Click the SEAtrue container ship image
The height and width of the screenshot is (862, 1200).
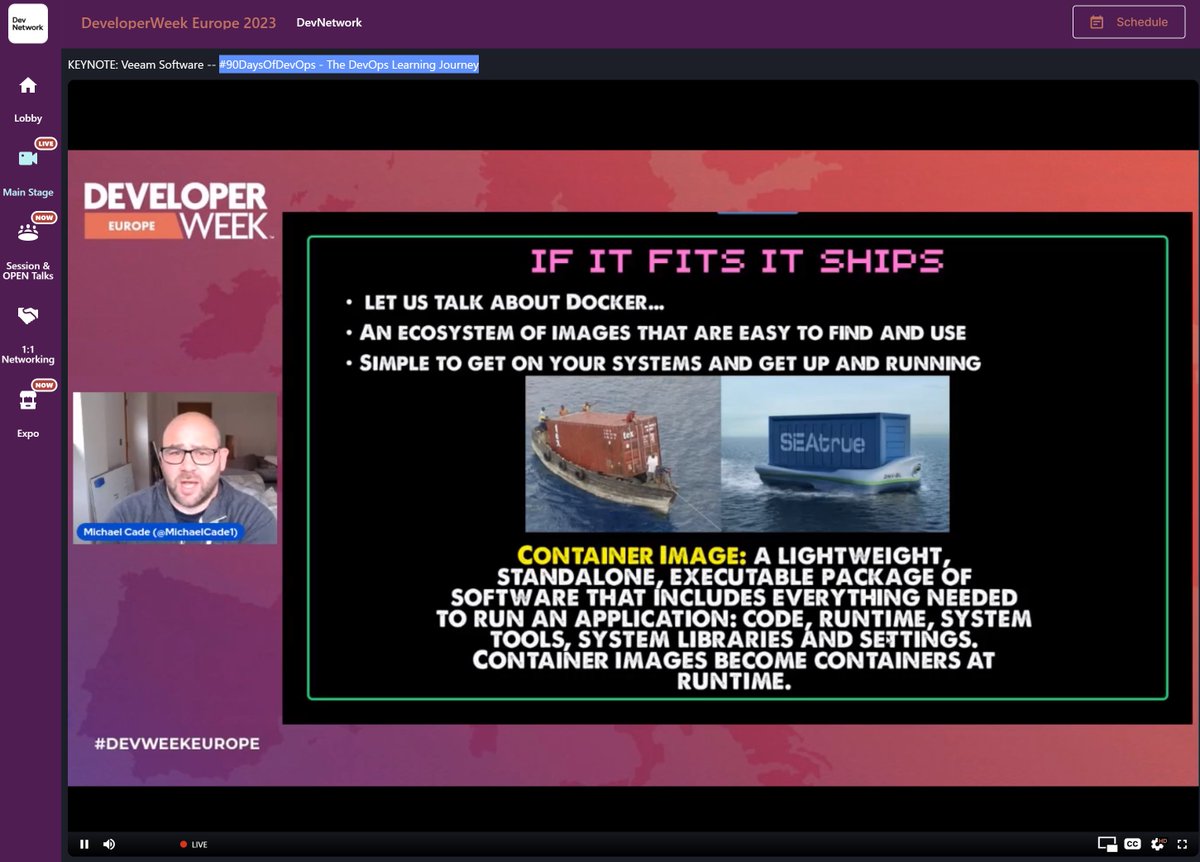[x=835, y=454]
